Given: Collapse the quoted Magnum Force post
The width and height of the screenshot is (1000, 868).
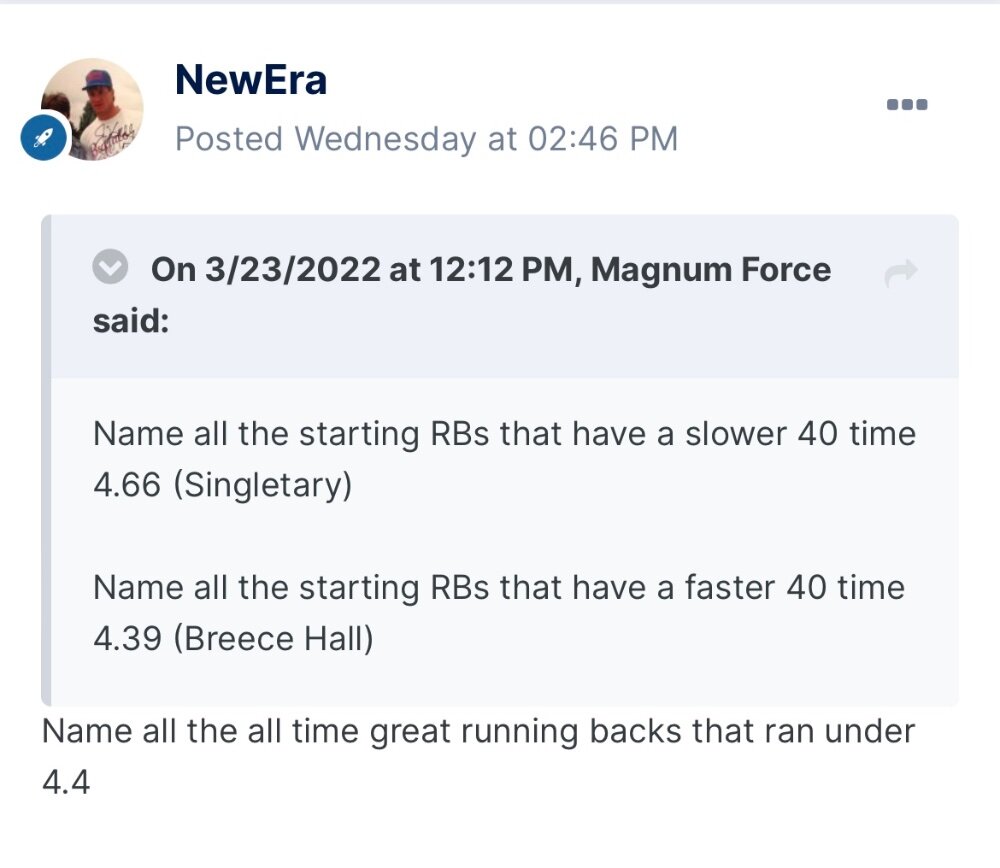Looking at the screenshot, I should pyautogui.click(x=110, y=267).
